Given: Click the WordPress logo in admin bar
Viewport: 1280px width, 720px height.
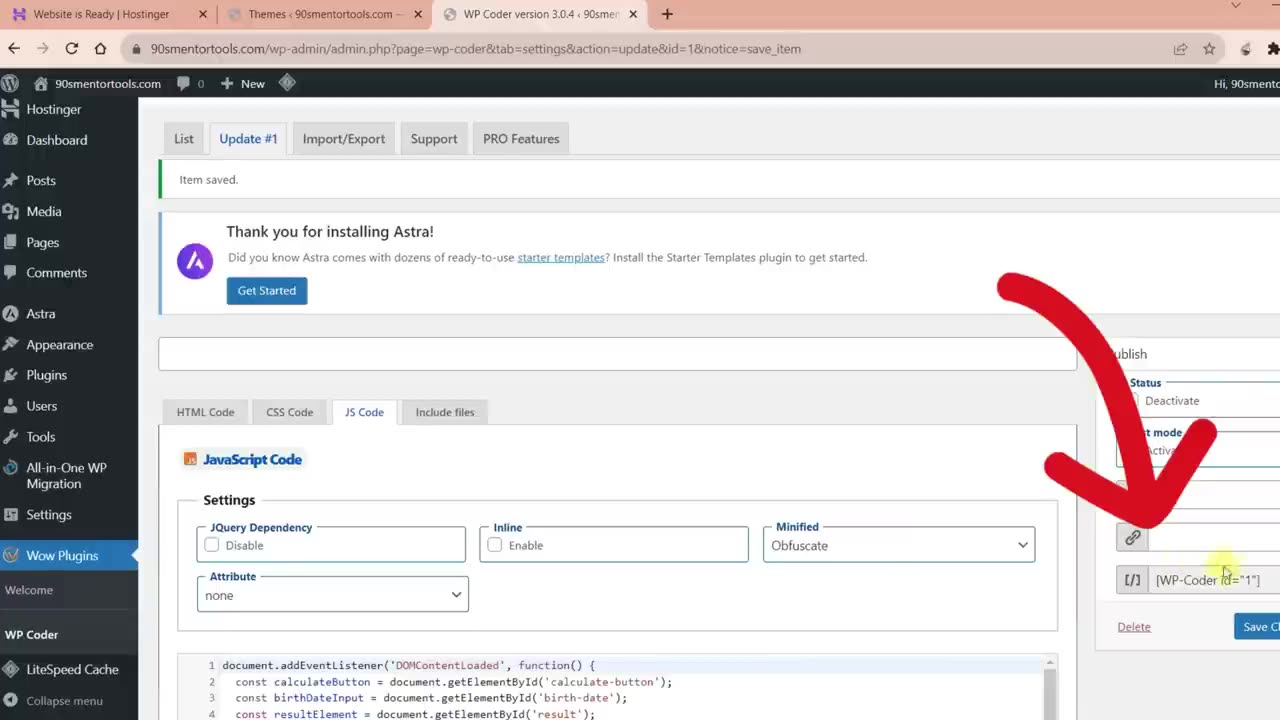Looking at the screenshot, I should point(10,83).
